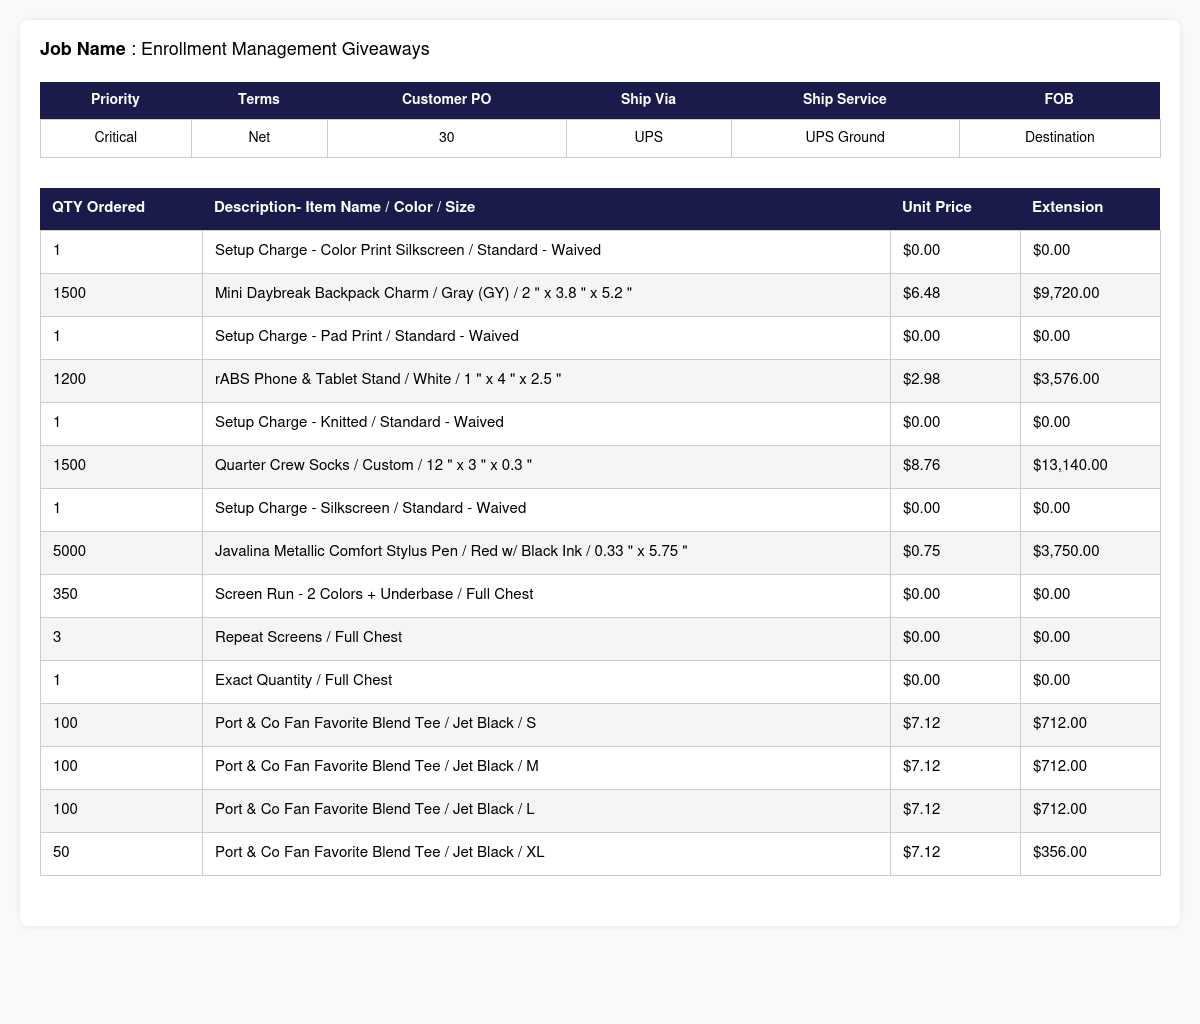Image resolution: width=1200 pixels, height=1024 pixels.
Task: Select rABS Phone & Tablet Stand description
Action: [388, 380]
